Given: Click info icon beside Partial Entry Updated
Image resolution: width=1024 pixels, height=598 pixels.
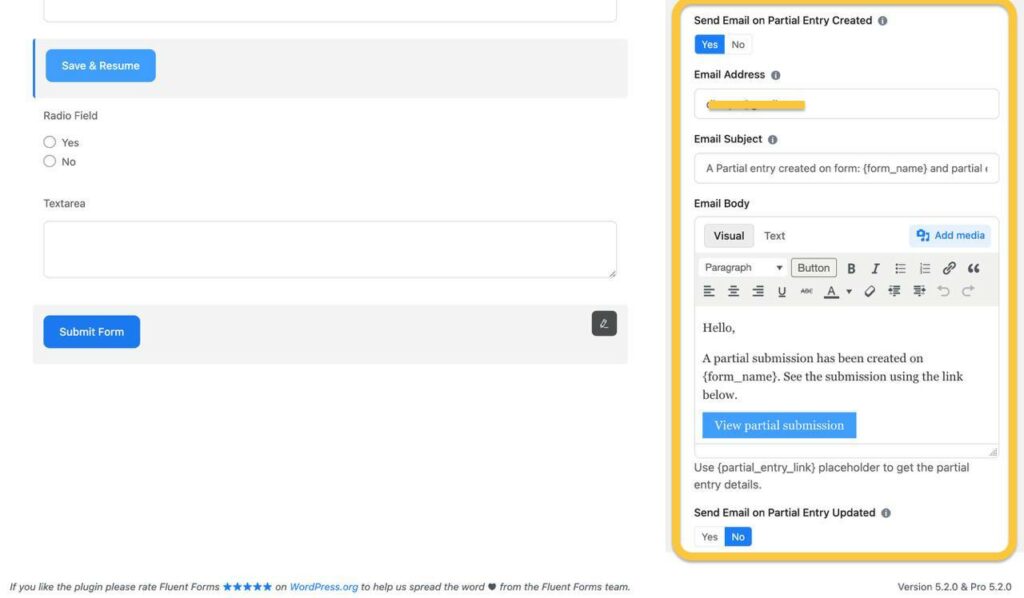Looking at the screenshot, I should coord(886,513).
